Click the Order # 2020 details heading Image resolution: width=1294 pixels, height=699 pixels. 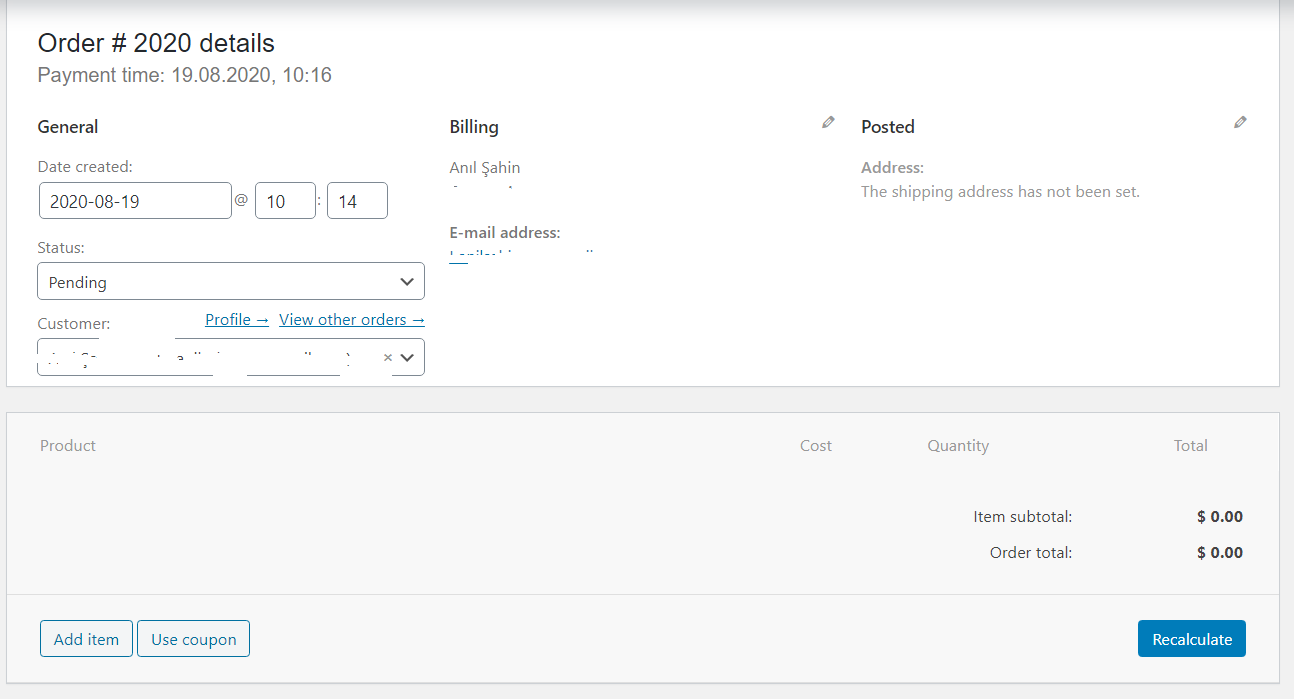click(155, 43)
